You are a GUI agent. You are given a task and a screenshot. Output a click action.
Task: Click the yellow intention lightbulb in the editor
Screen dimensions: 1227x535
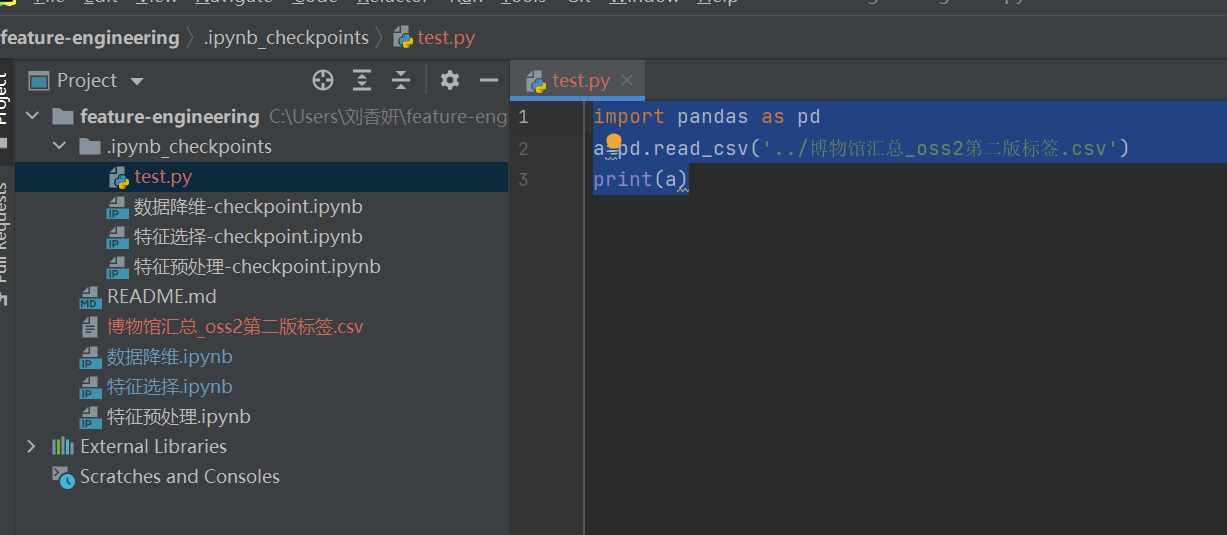click(613, 143)
